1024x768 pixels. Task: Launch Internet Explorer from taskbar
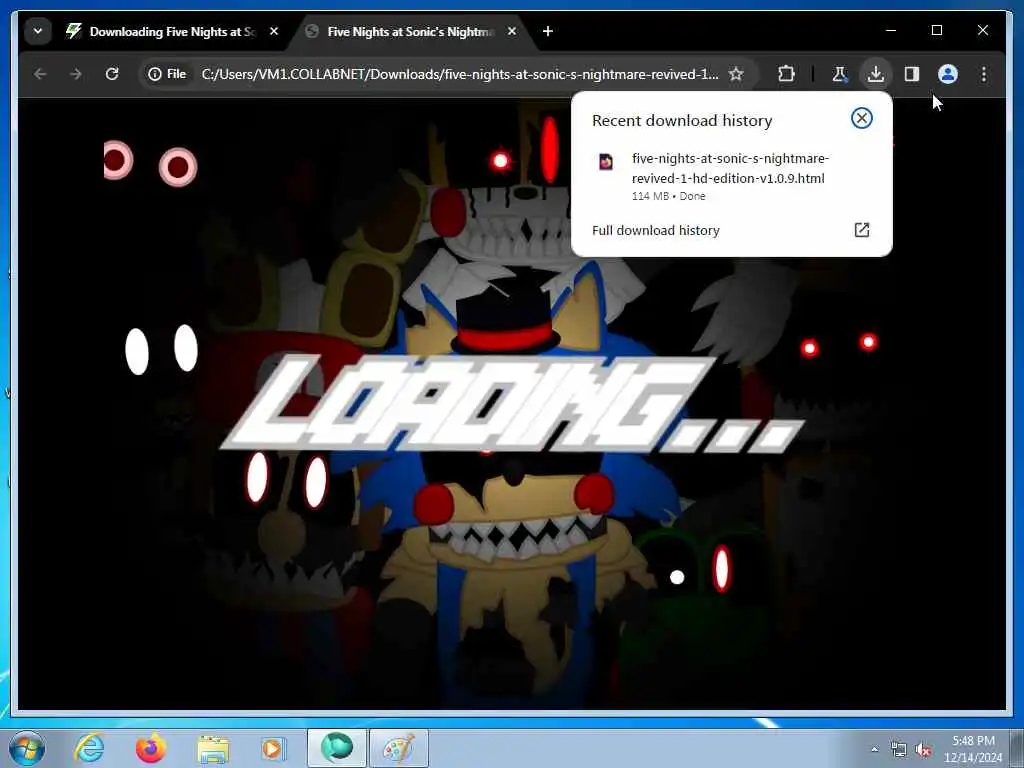89,748
